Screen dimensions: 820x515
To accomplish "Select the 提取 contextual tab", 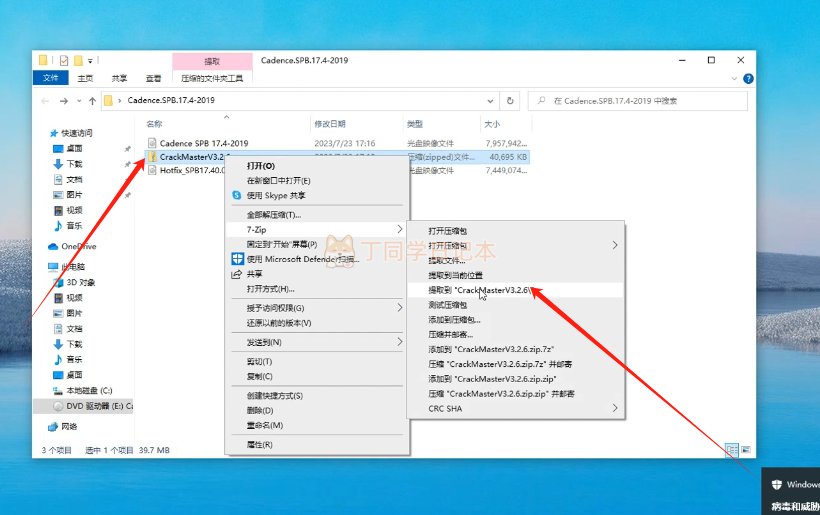I will pos(212,61).
